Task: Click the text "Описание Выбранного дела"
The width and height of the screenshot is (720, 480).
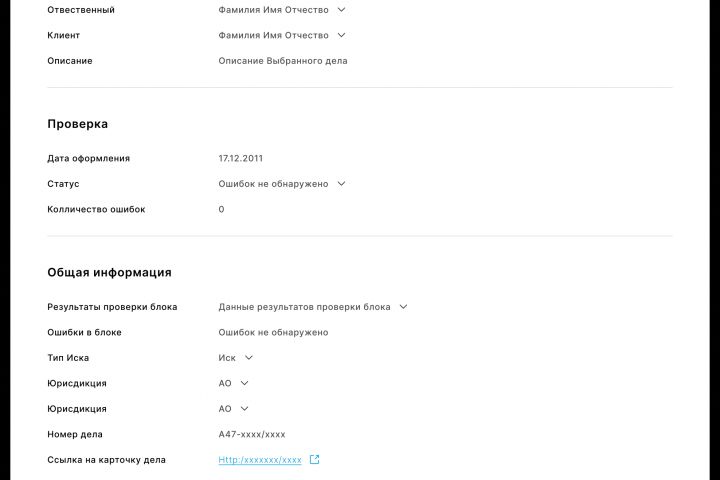Action: point(283,61)
